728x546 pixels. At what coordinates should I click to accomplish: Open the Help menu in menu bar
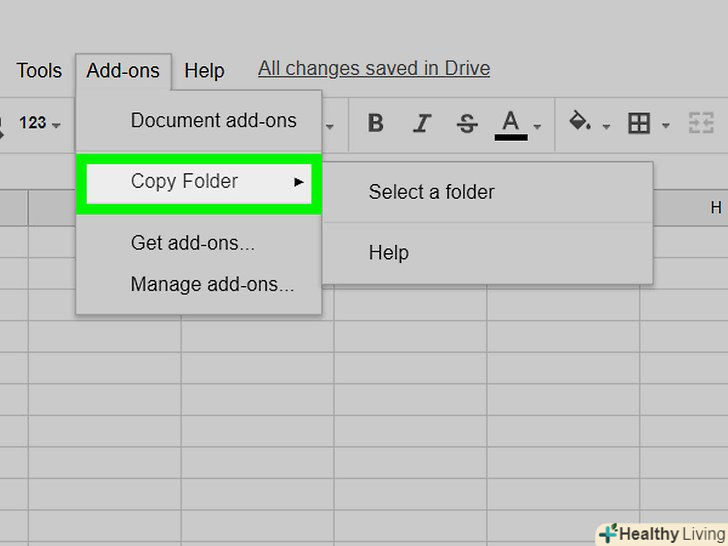[204, 71]
